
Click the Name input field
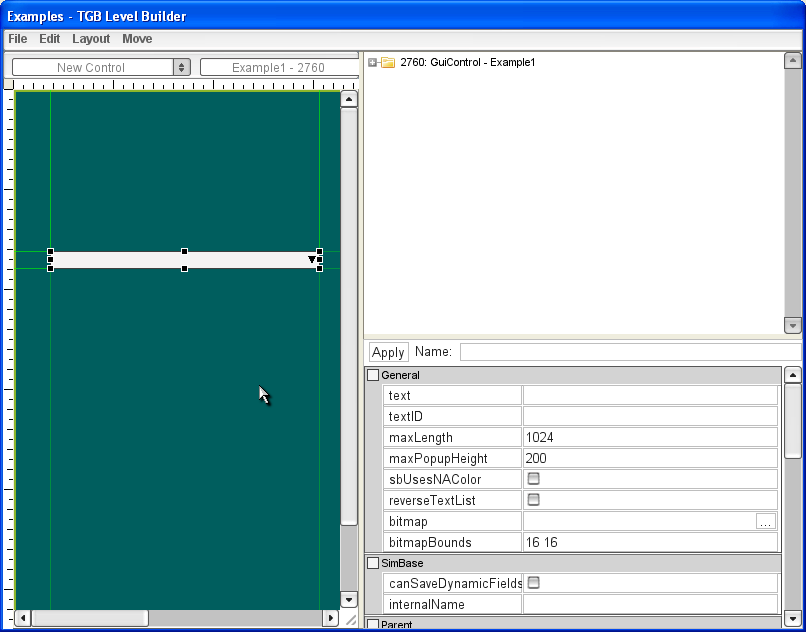coord(630,352)
